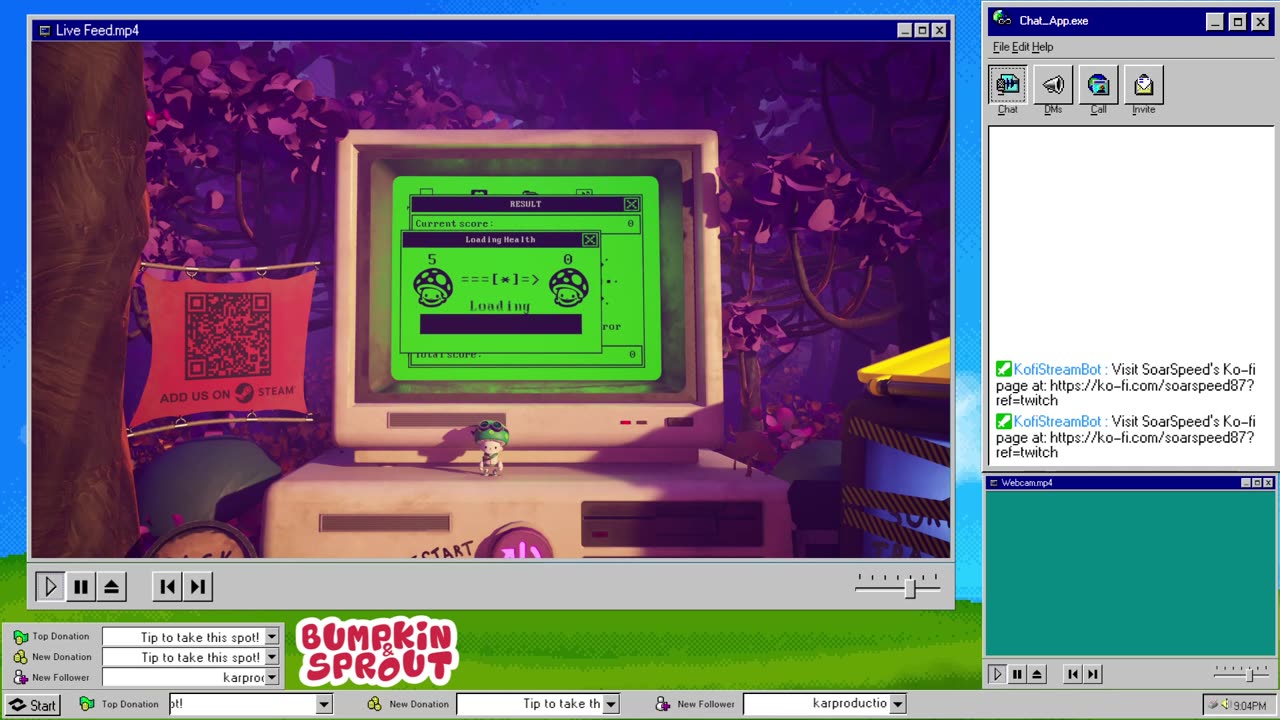Open the DMs megaphone icon
This screenshot has width=1280, height=720.
[1053, 85]
